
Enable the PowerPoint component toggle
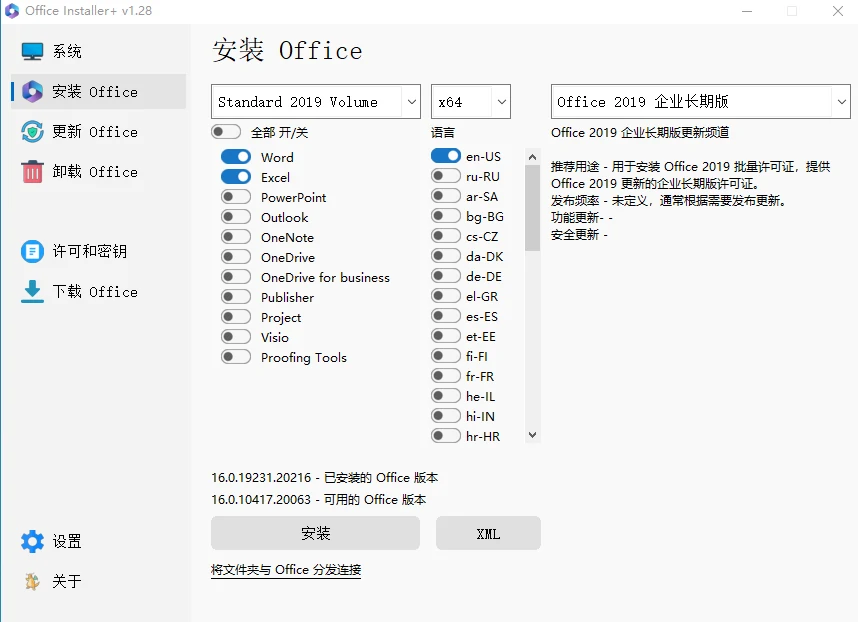tap(236, 197)
